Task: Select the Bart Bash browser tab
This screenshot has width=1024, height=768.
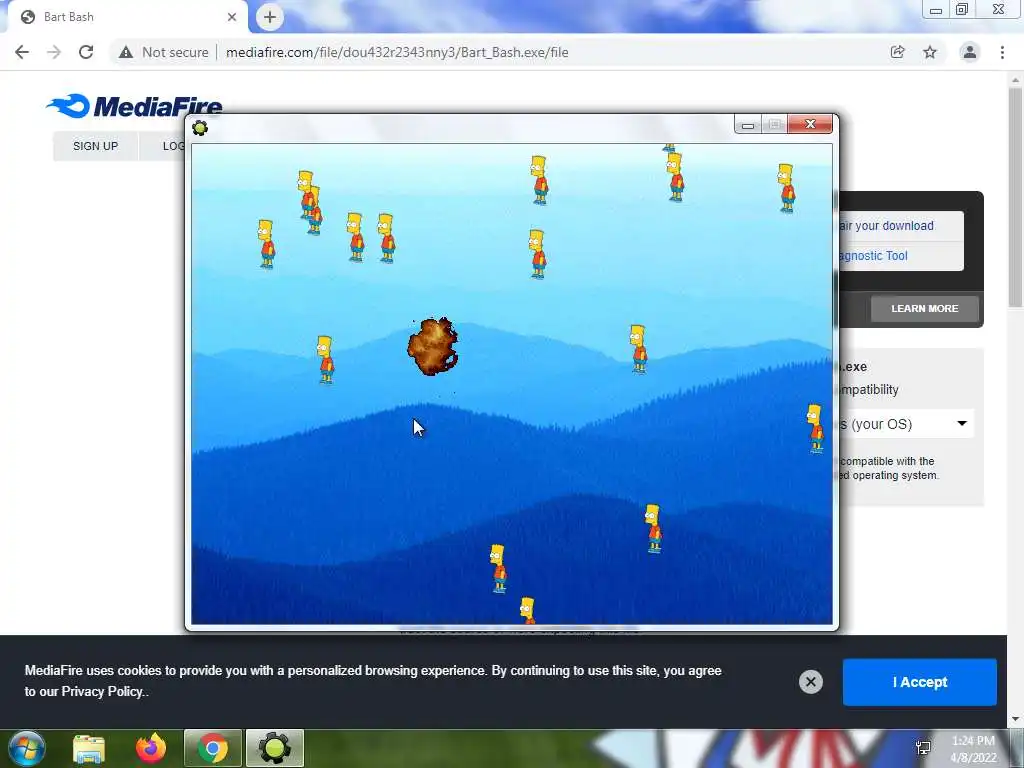Action: point(129,17)
